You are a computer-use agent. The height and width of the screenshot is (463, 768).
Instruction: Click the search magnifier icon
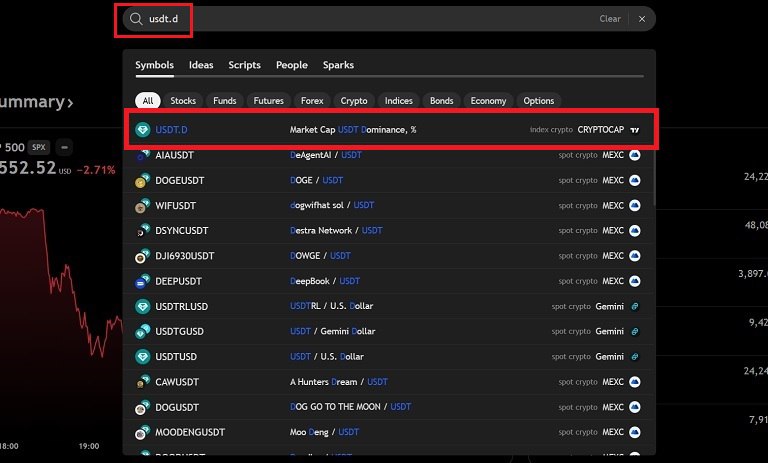pyautogui.click(x=135, y=18)
